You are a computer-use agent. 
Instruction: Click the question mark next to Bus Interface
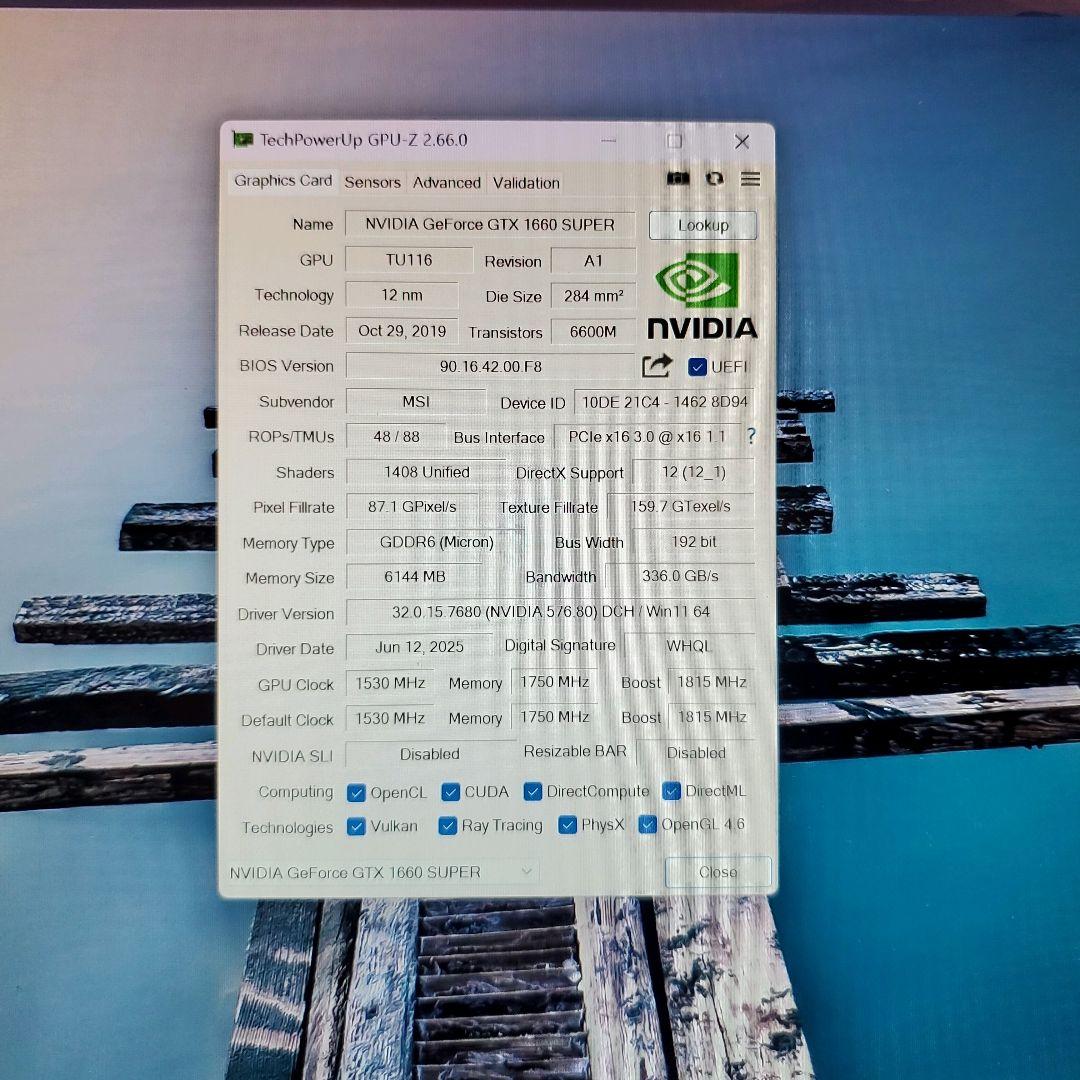coord(750,436)
